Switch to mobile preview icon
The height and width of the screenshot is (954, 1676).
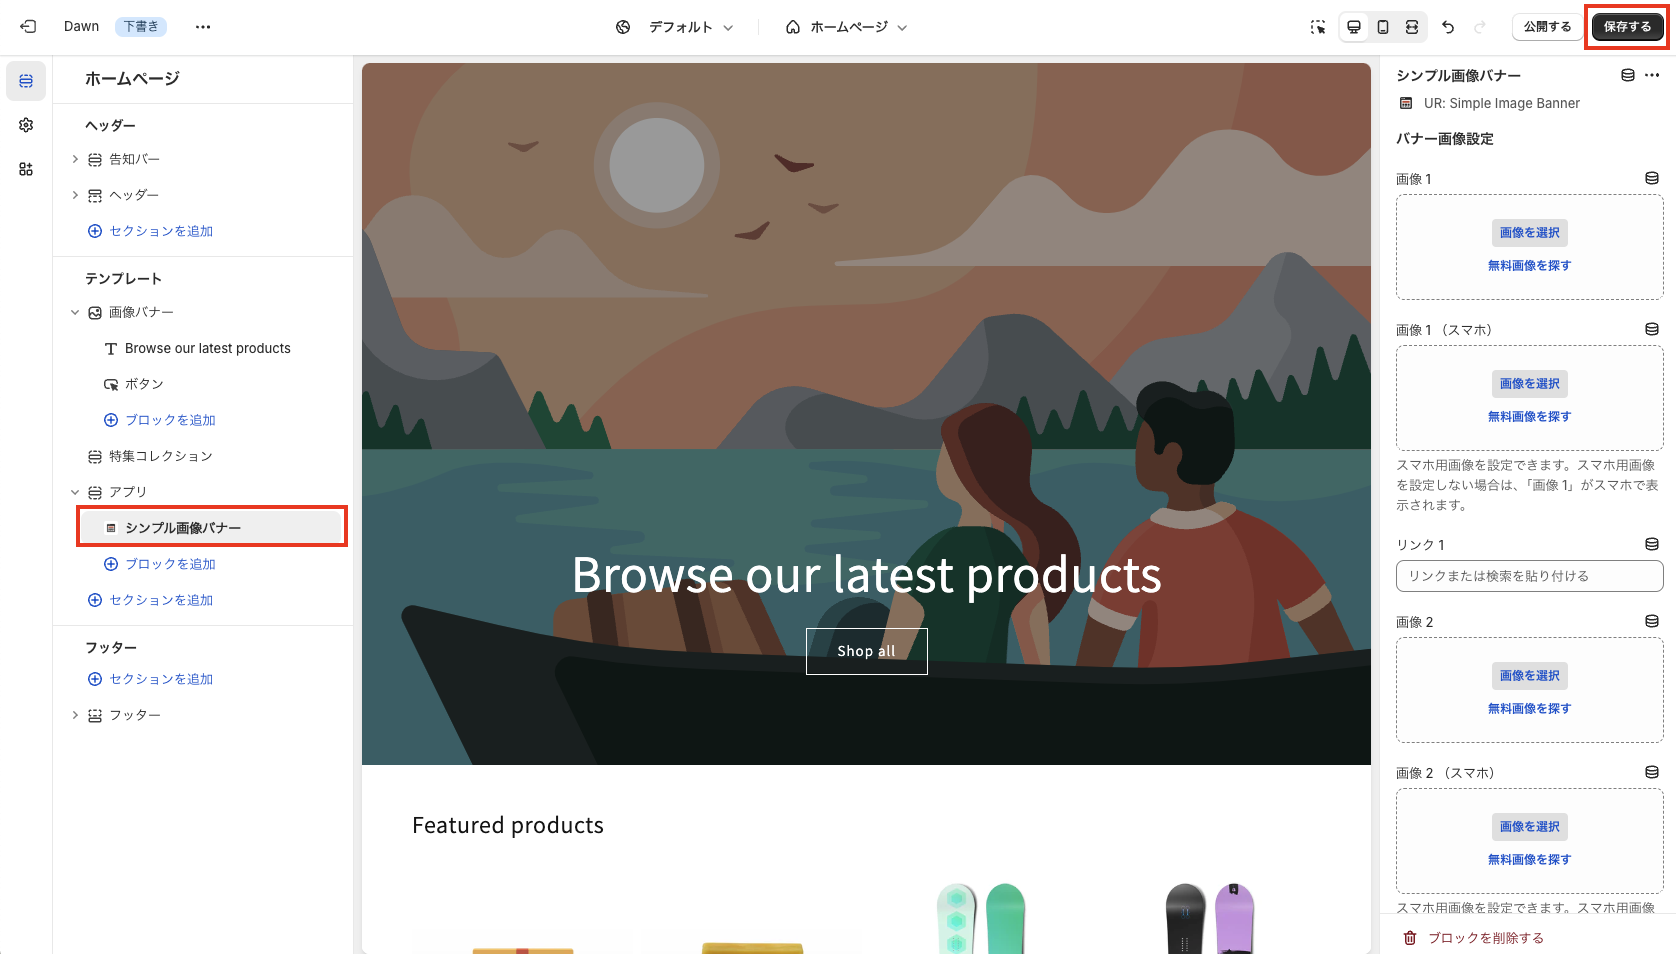pos(1383,27)
